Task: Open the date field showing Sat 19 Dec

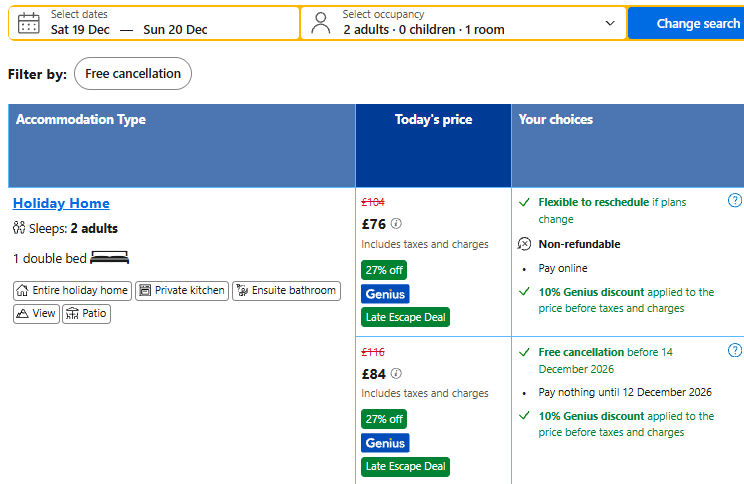Action: click(80, 29)
